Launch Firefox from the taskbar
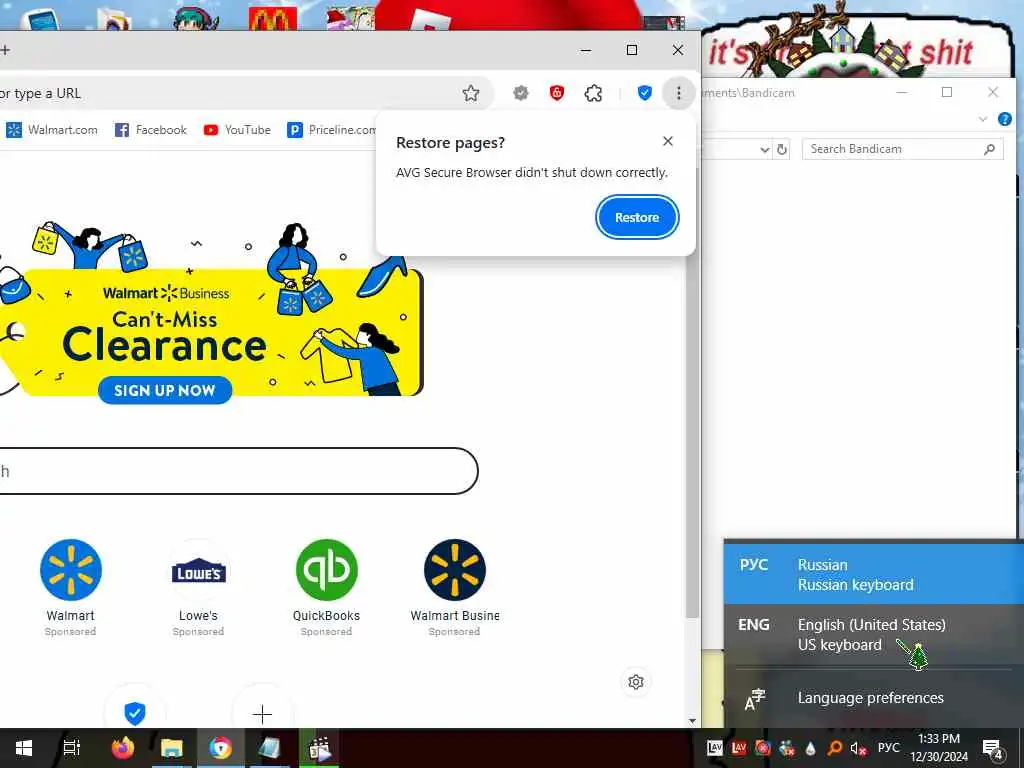This screenshot has height=768, width=1024. pyautogui.click(x=122, y=748)
